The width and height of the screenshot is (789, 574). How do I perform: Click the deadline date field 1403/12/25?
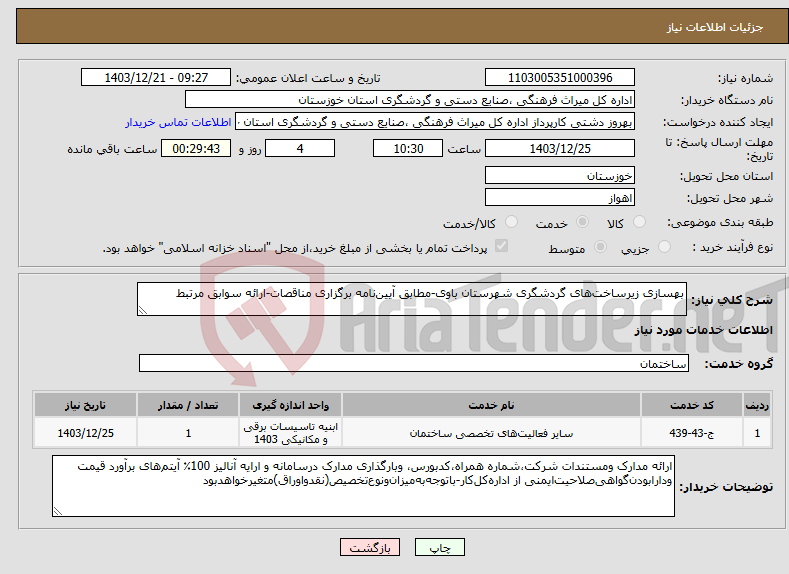[560, 148]
